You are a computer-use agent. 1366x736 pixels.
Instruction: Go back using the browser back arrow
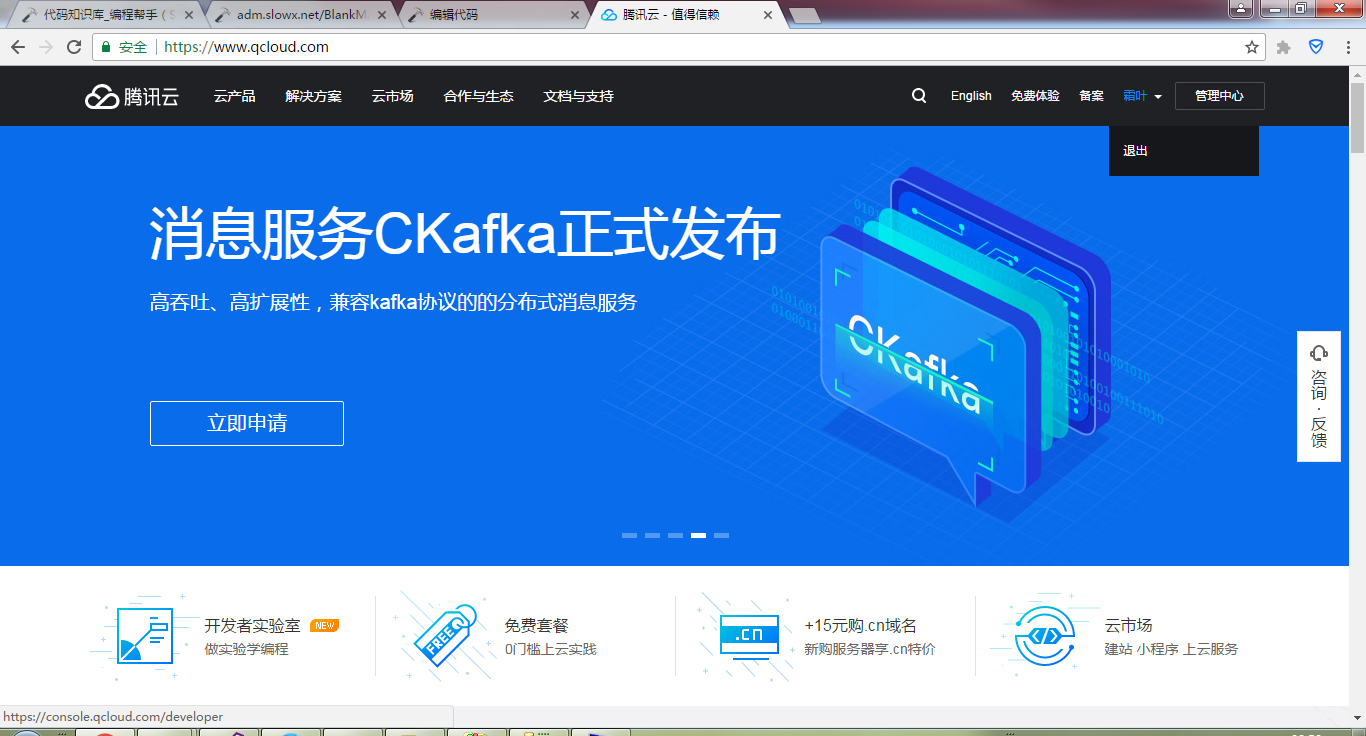pyautogui.click(x=18, y=47)
